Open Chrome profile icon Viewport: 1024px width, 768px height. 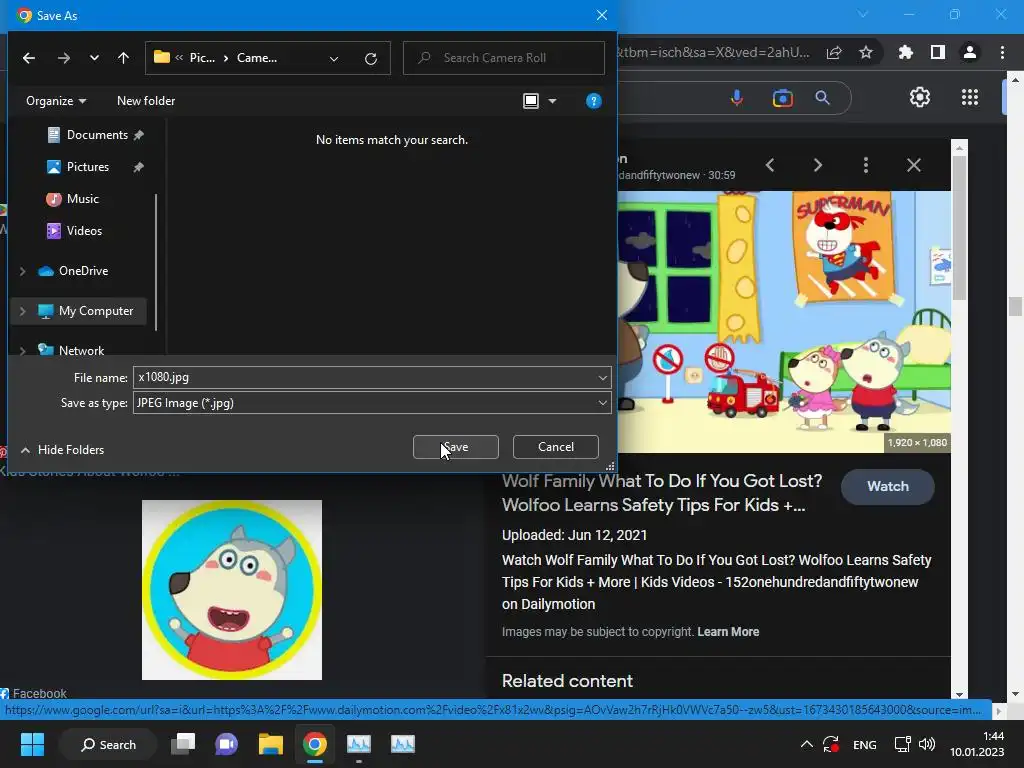tap(970, 52)
